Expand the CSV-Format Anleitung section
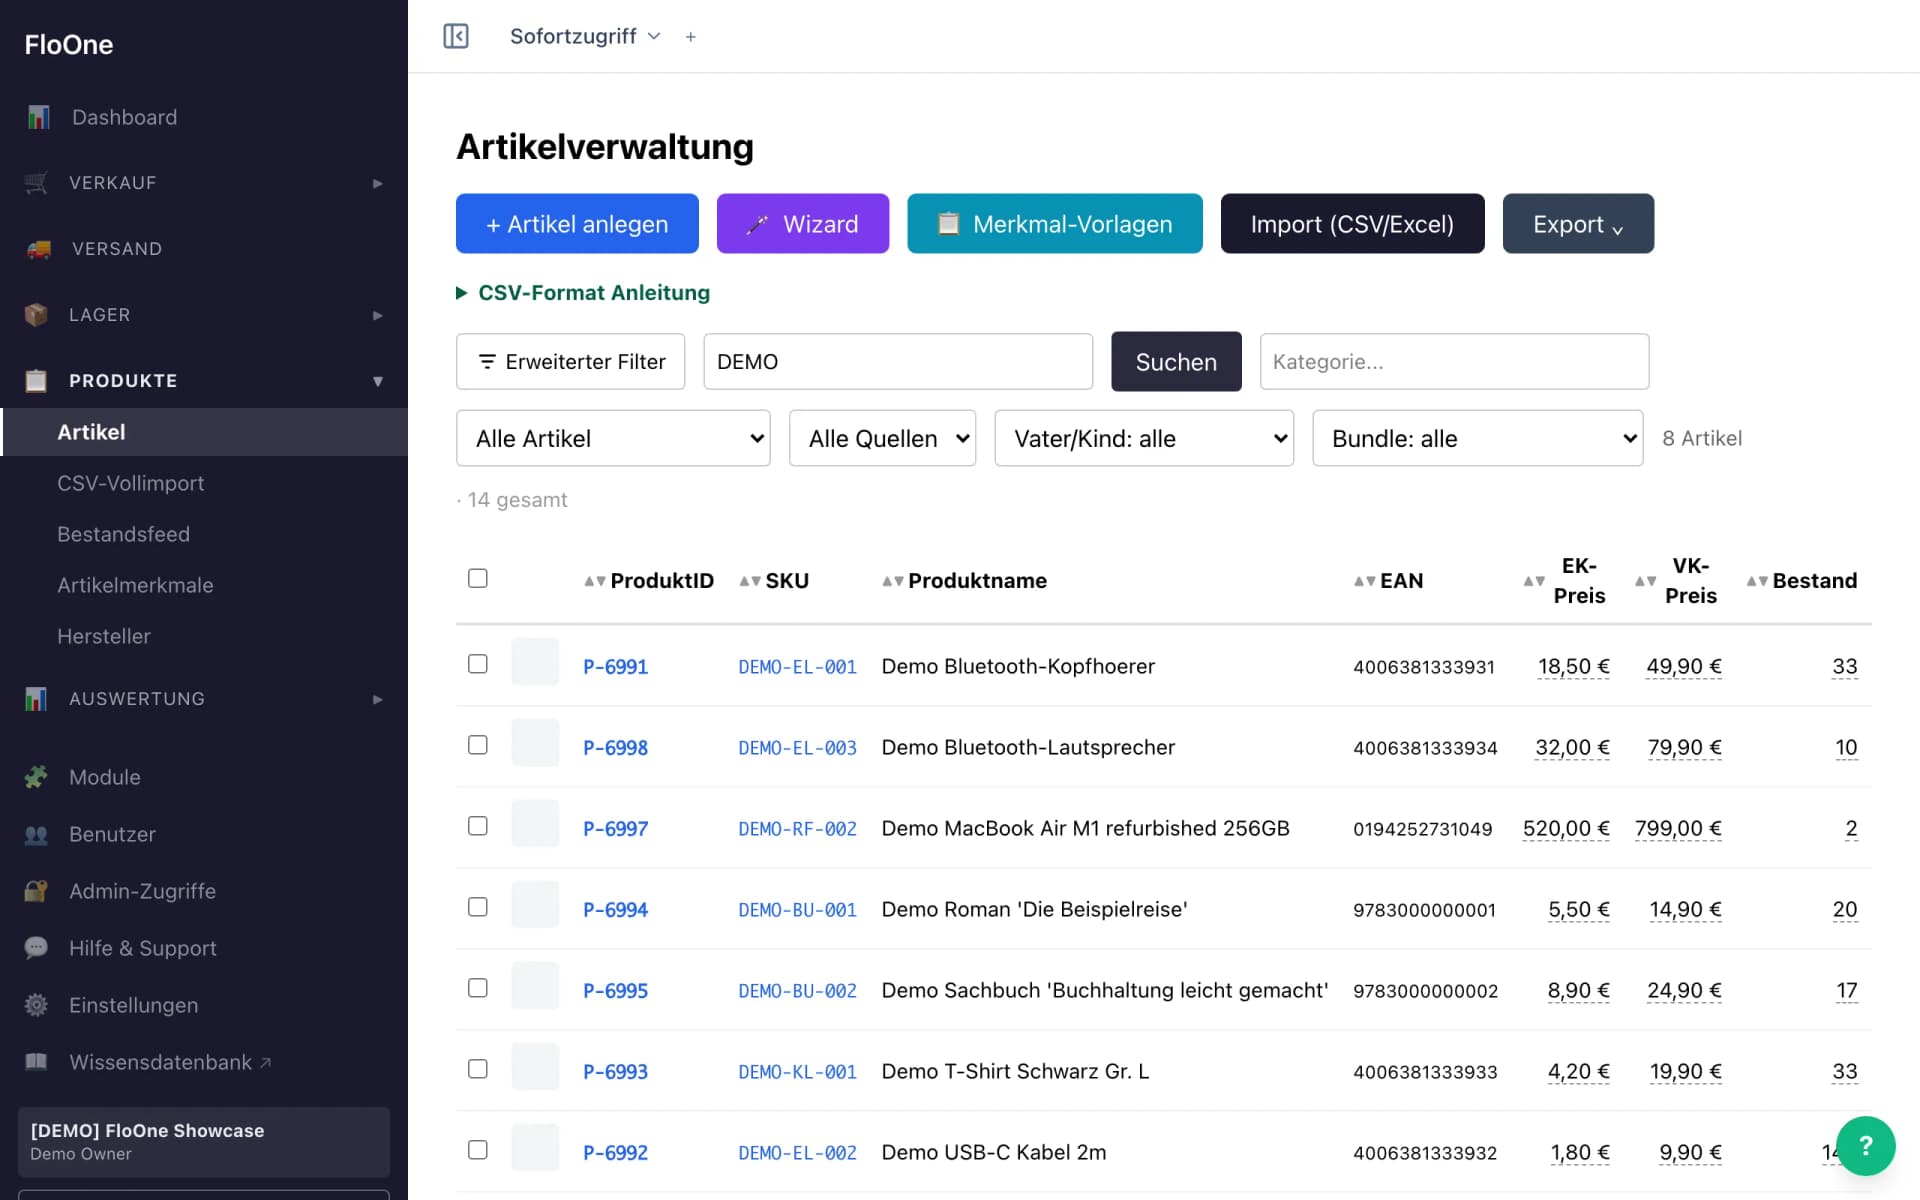Screen dimensions: 1920x1200 pos(583,293)
